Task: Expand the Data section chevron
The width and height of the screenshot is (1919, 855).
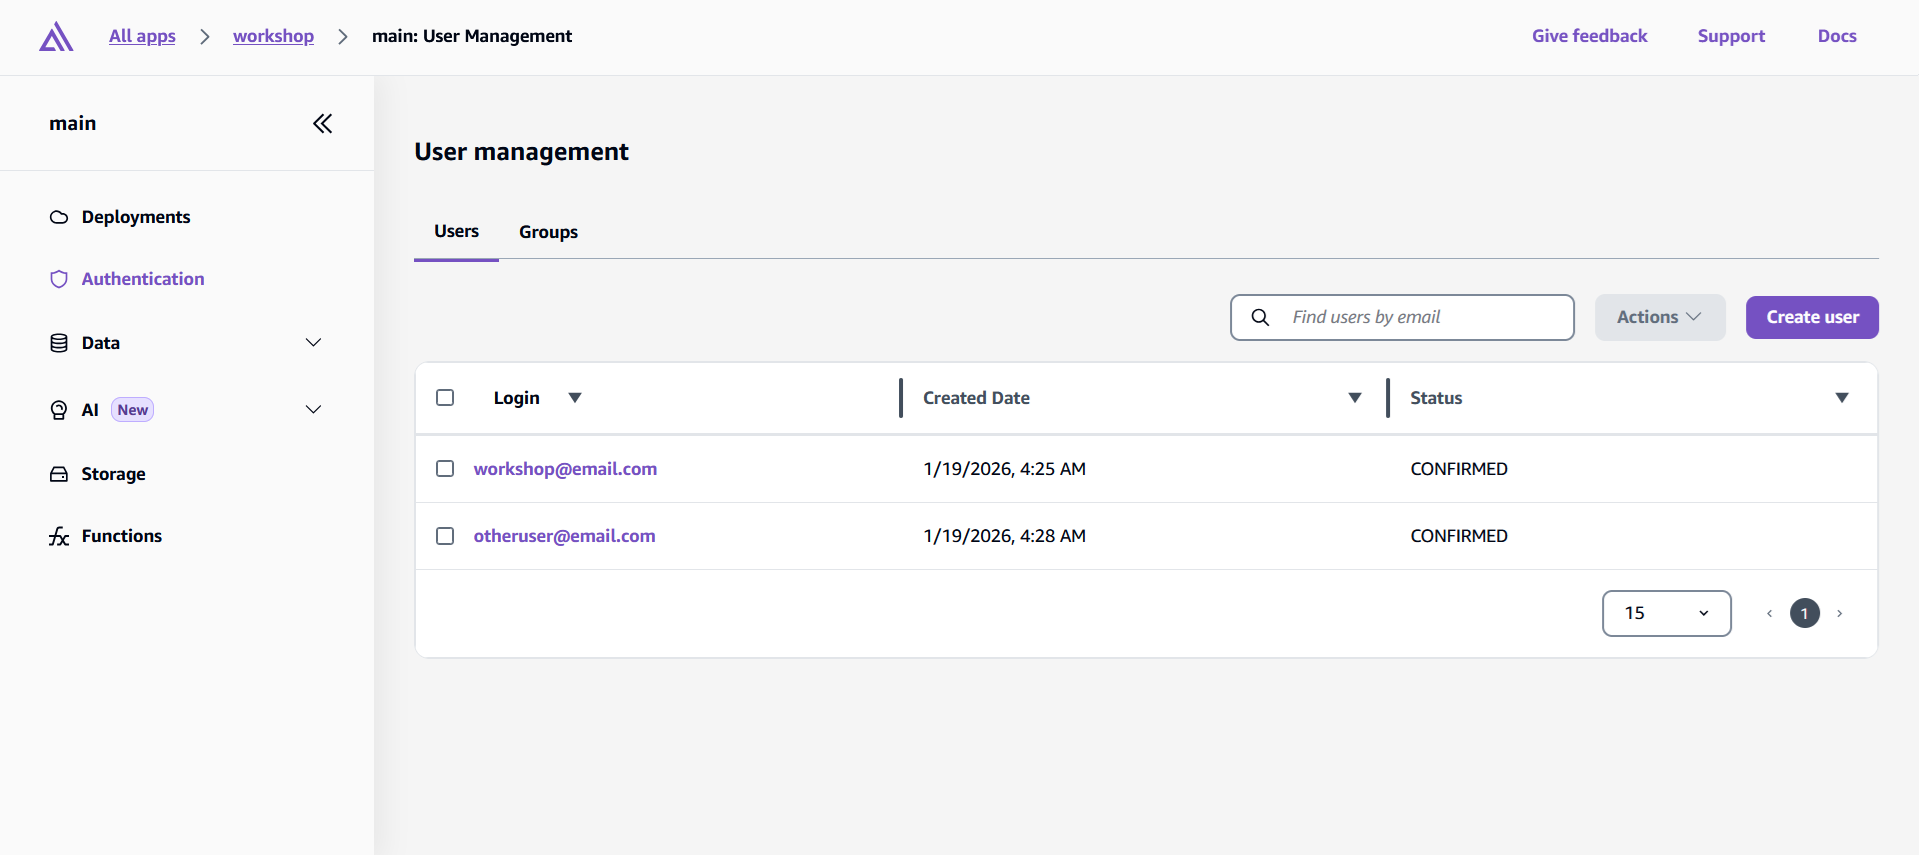Action: (x=313, y=343)
